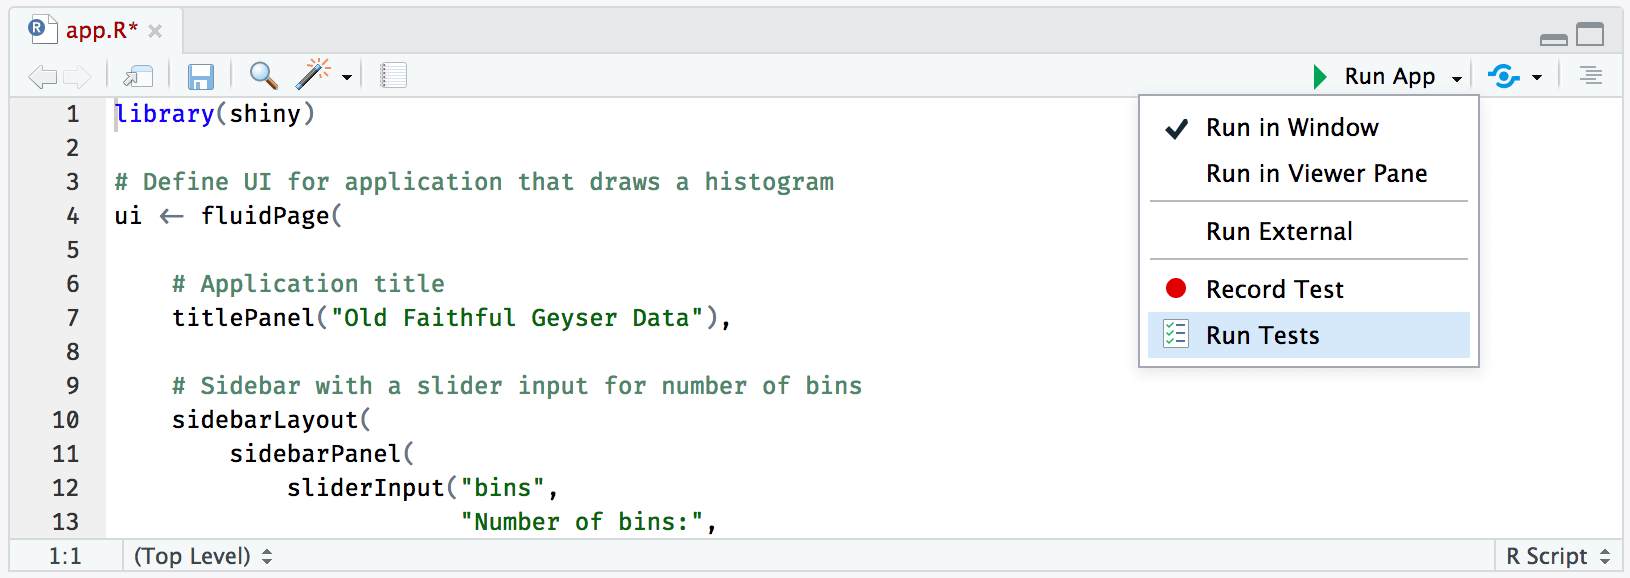Select Run External option

pyautogui.click(x=1278, y=231)
